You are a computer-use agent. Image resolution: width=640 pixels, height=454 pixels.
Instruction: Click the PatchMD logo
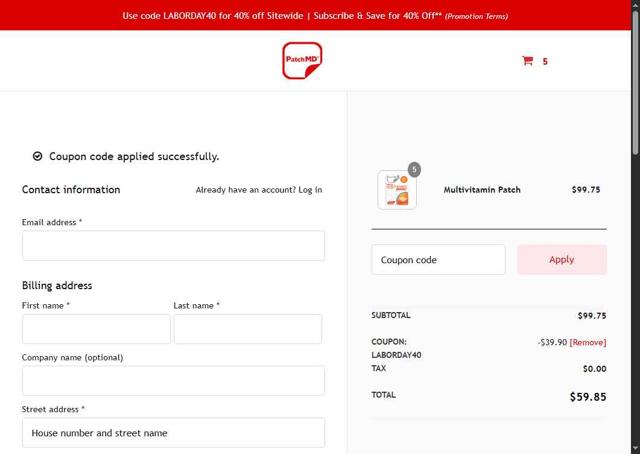tap(302, 60)
